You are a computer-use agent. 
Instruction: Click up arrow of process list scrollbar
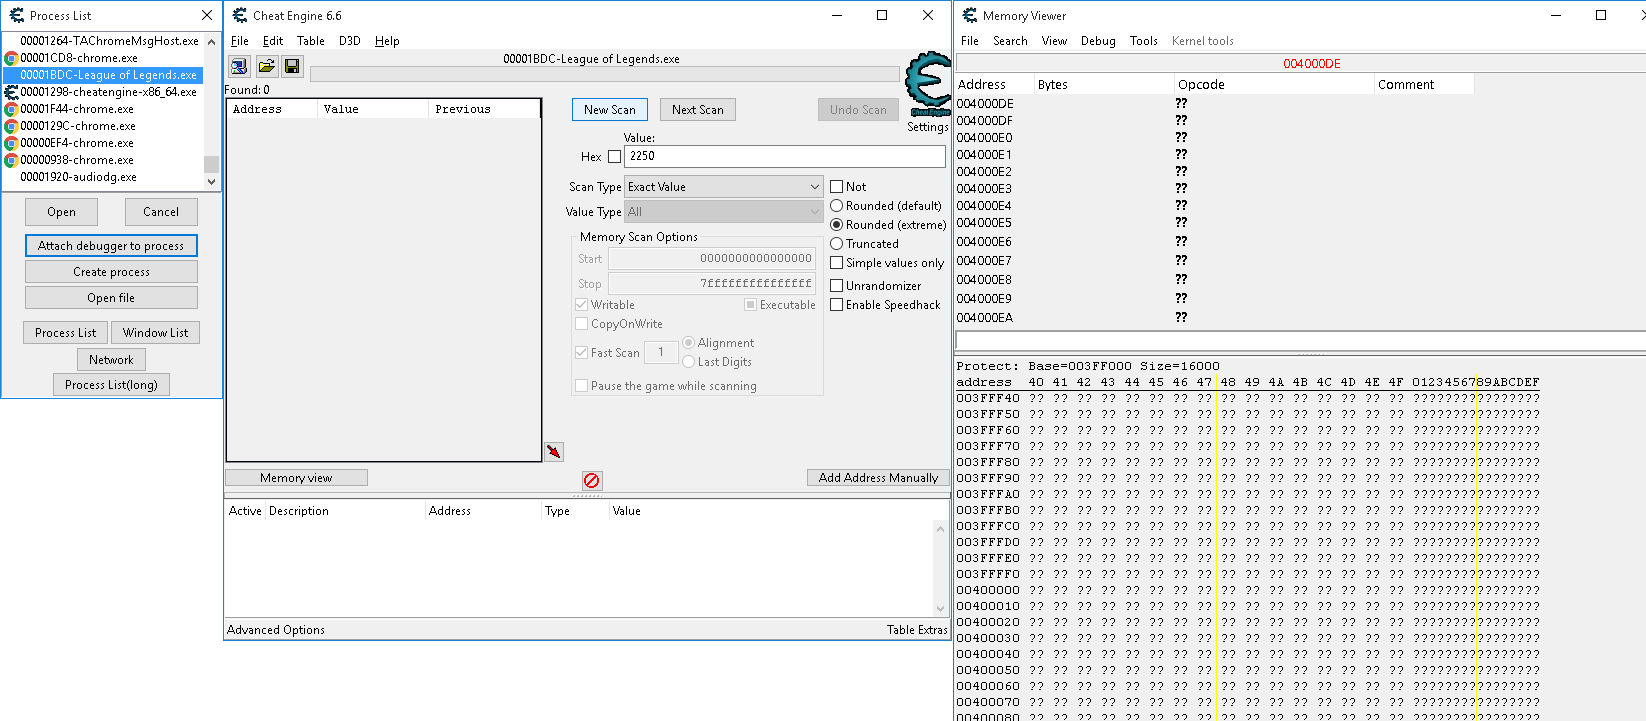click(x=211, y=42)
